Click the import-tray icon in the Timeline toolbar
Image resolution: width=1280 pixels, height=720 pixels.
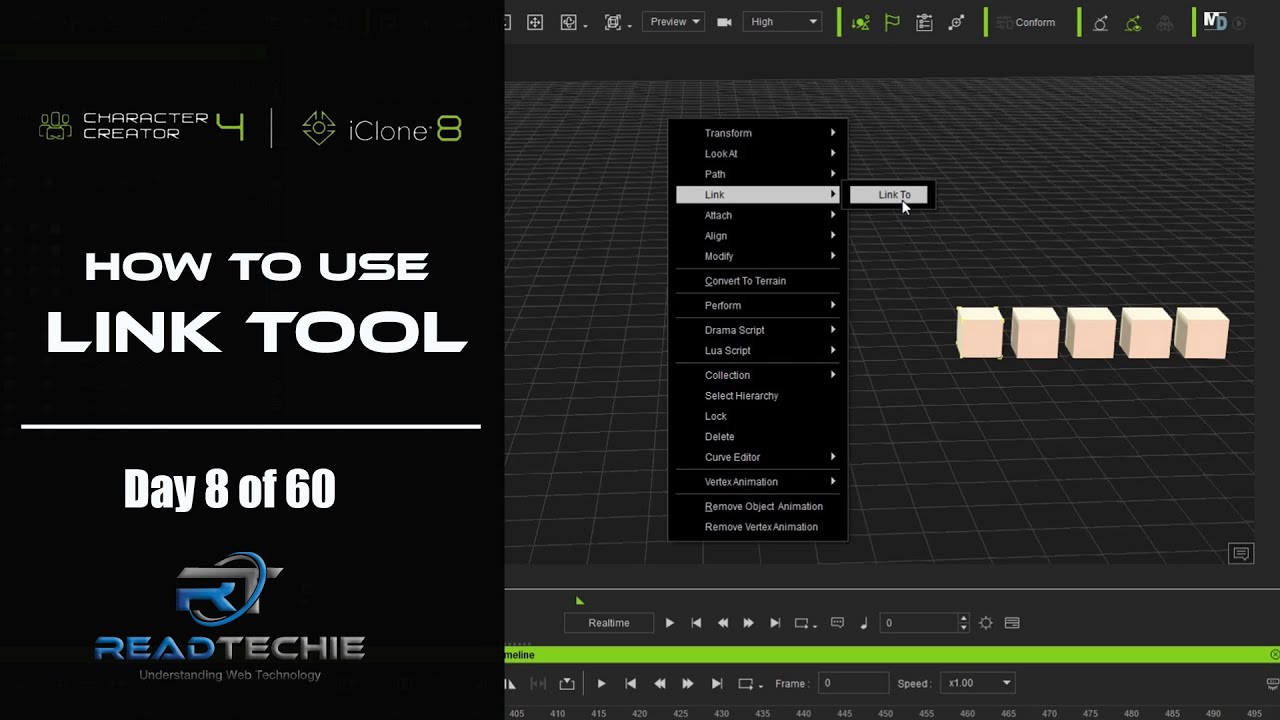567,683
